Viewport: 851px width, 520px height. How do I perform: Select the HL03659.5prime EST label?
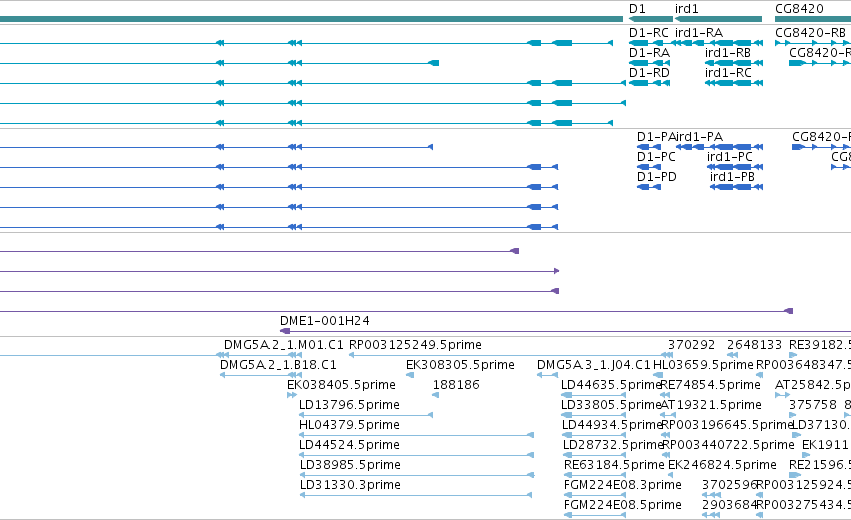tap(704, 365)
